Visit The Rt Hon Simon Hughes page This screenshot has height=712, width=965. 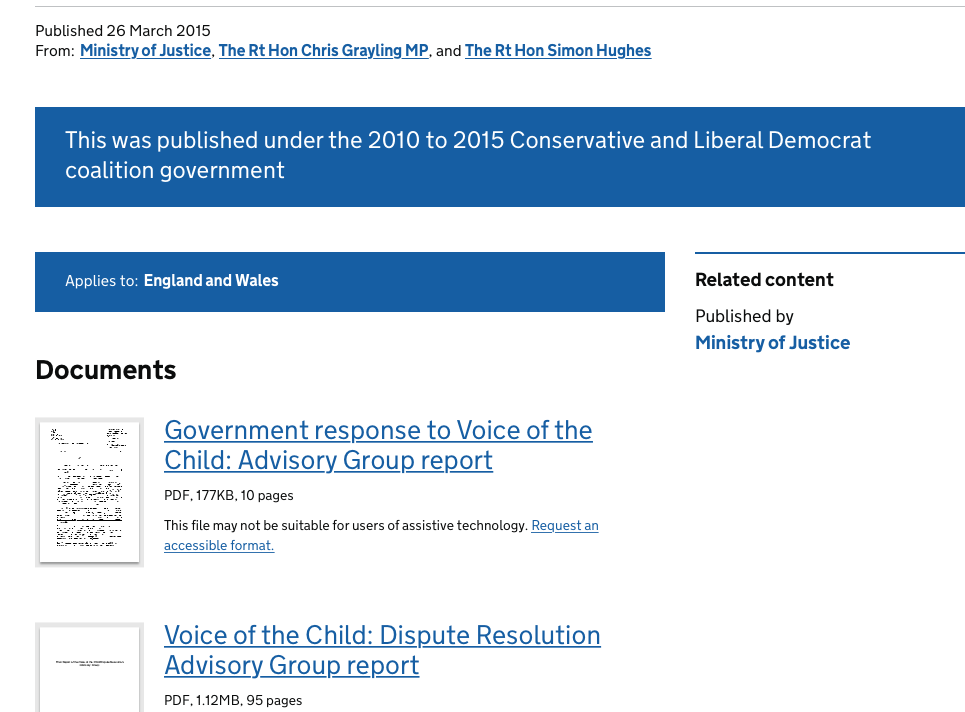(558, 51)
